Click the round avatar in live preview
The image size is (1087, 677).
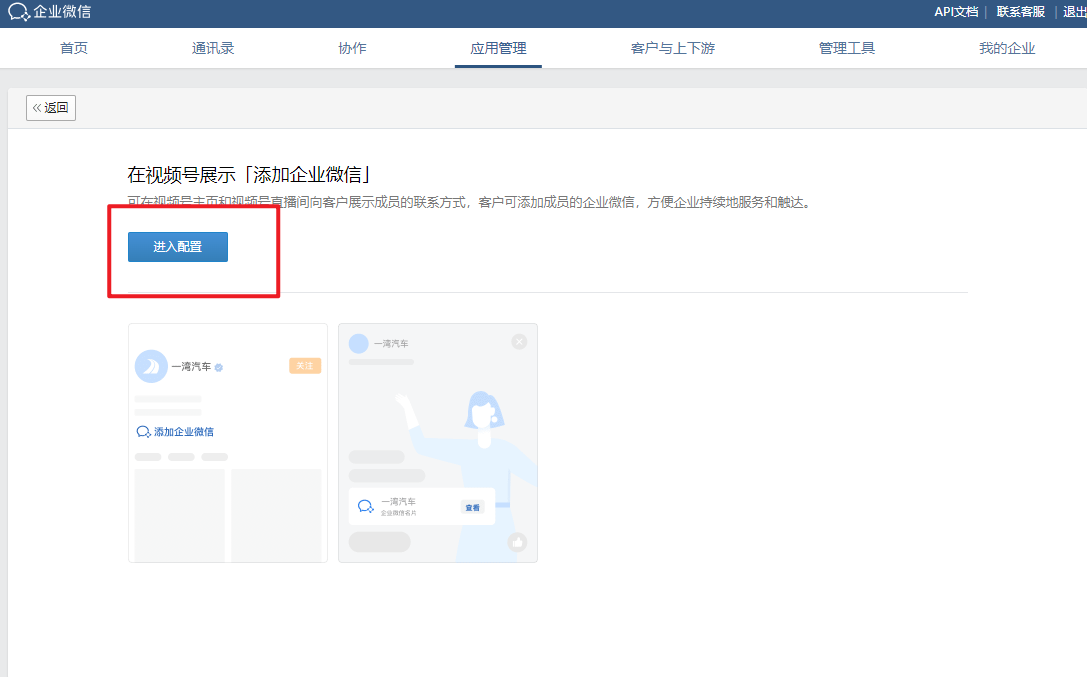(x=358, y=343)
